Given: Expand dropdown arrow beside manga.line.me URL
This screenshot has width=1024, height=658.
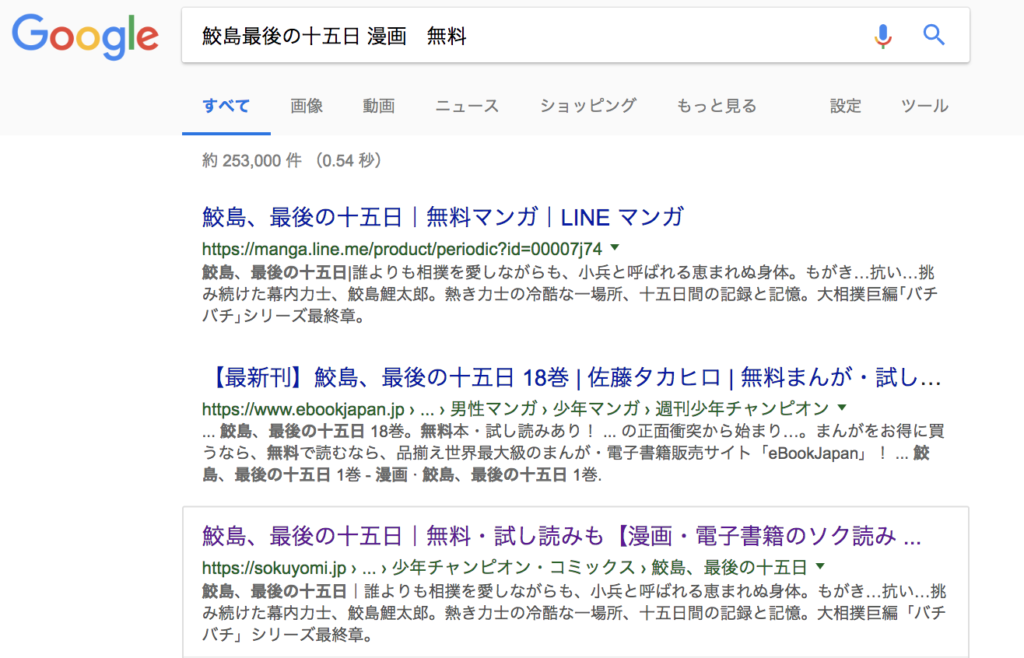Looking at the screenshot, I should [x=615, y=247].
